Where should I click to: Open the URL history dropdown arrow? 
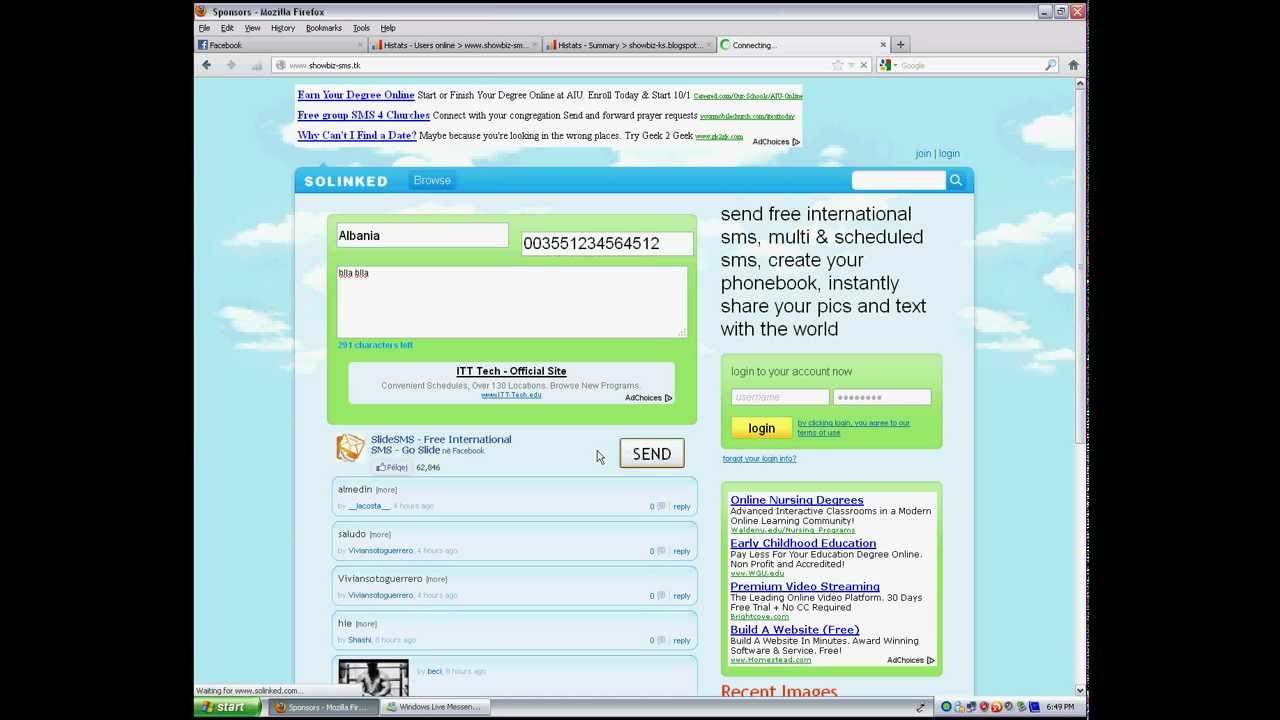[x=851, y=65]
